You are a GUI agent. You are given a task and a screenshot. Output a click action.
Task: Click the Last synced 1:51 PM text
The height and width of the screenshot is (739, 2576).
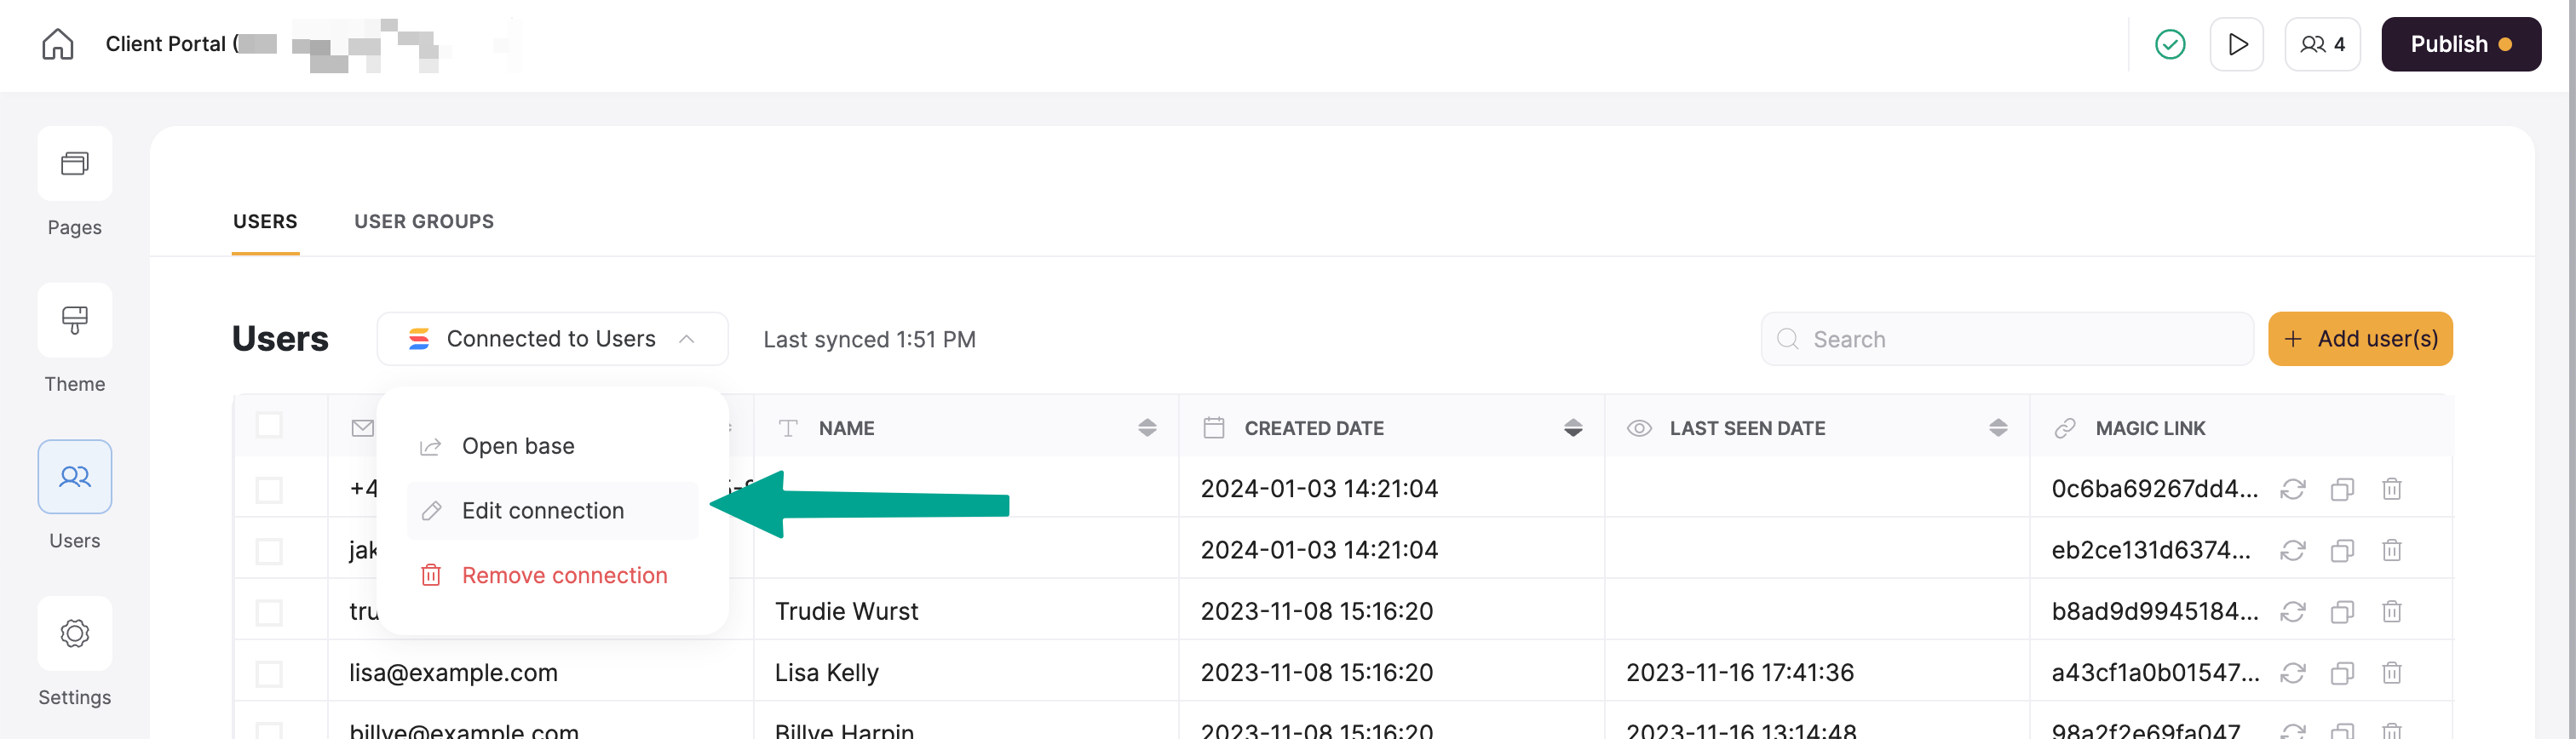point(869,340)
